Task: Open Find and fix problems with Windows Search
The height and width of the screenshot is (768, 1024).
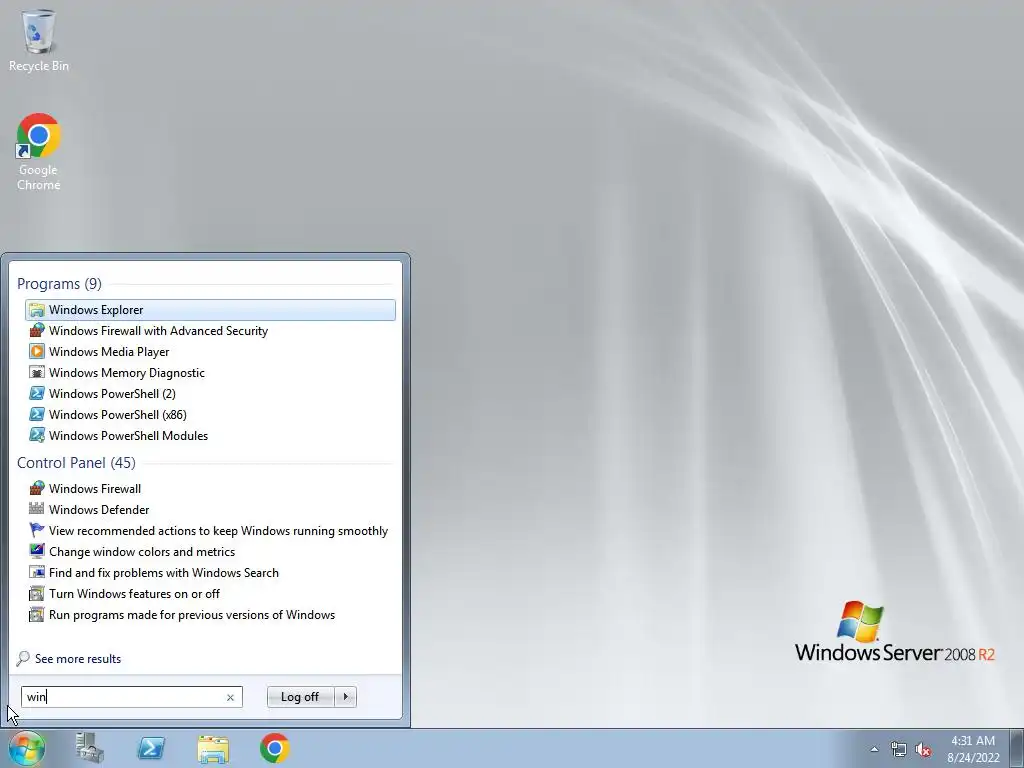Action: [x=210, y=572]
